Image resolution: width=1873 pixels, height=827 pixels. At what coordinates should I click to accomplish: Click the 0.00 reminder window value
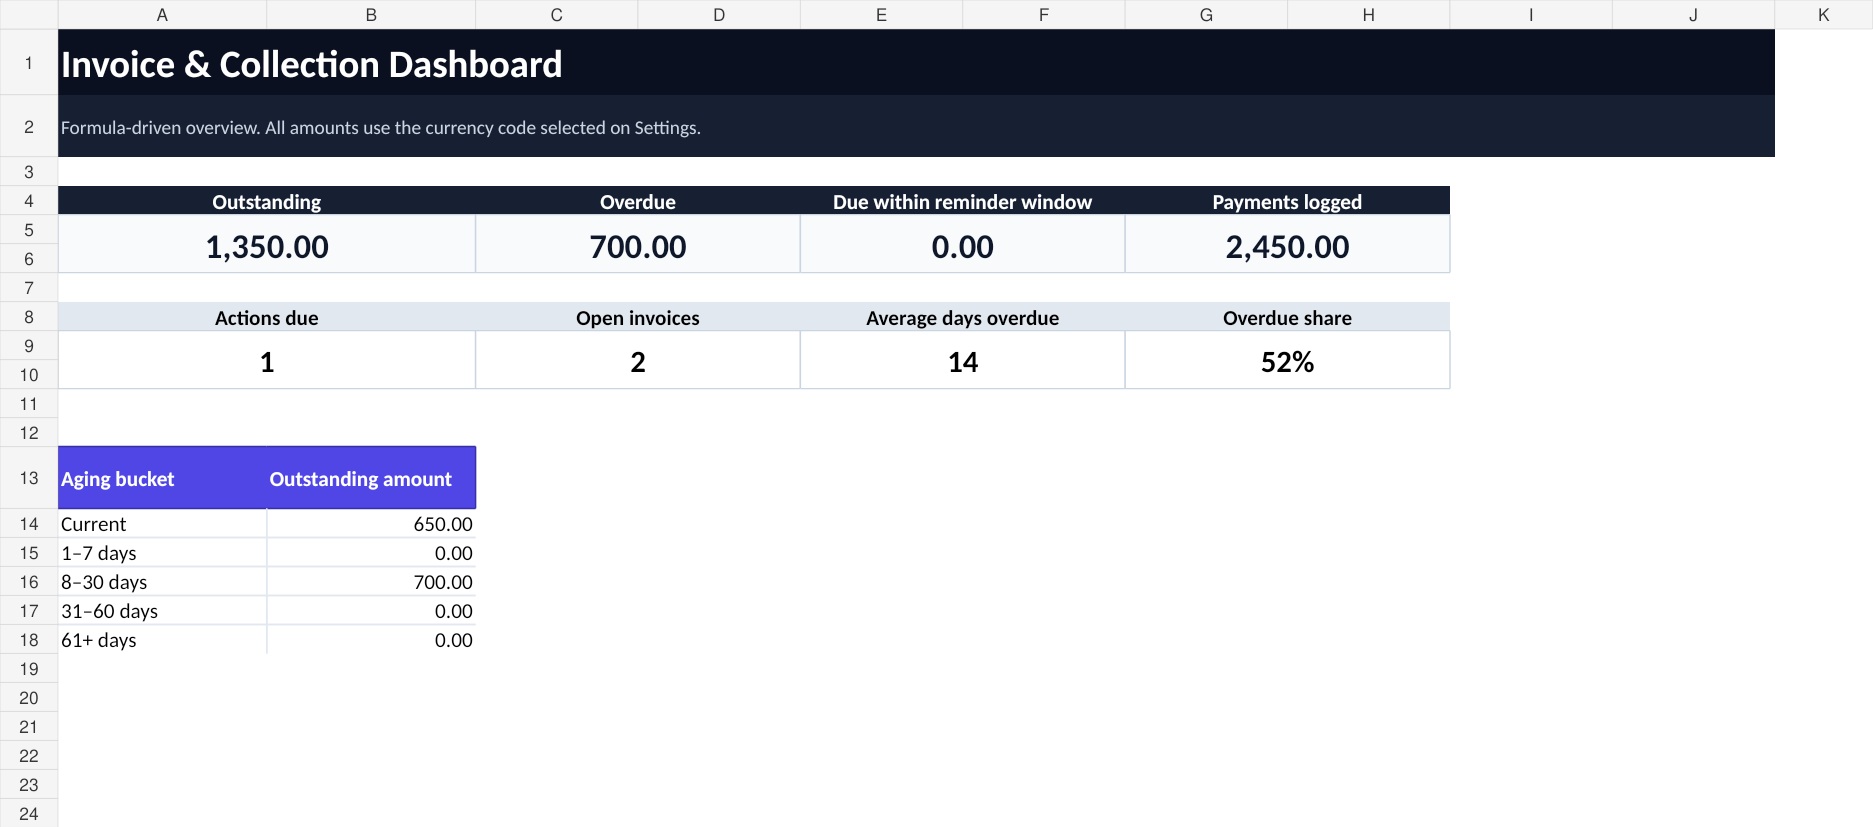click(x=962, y=245)
